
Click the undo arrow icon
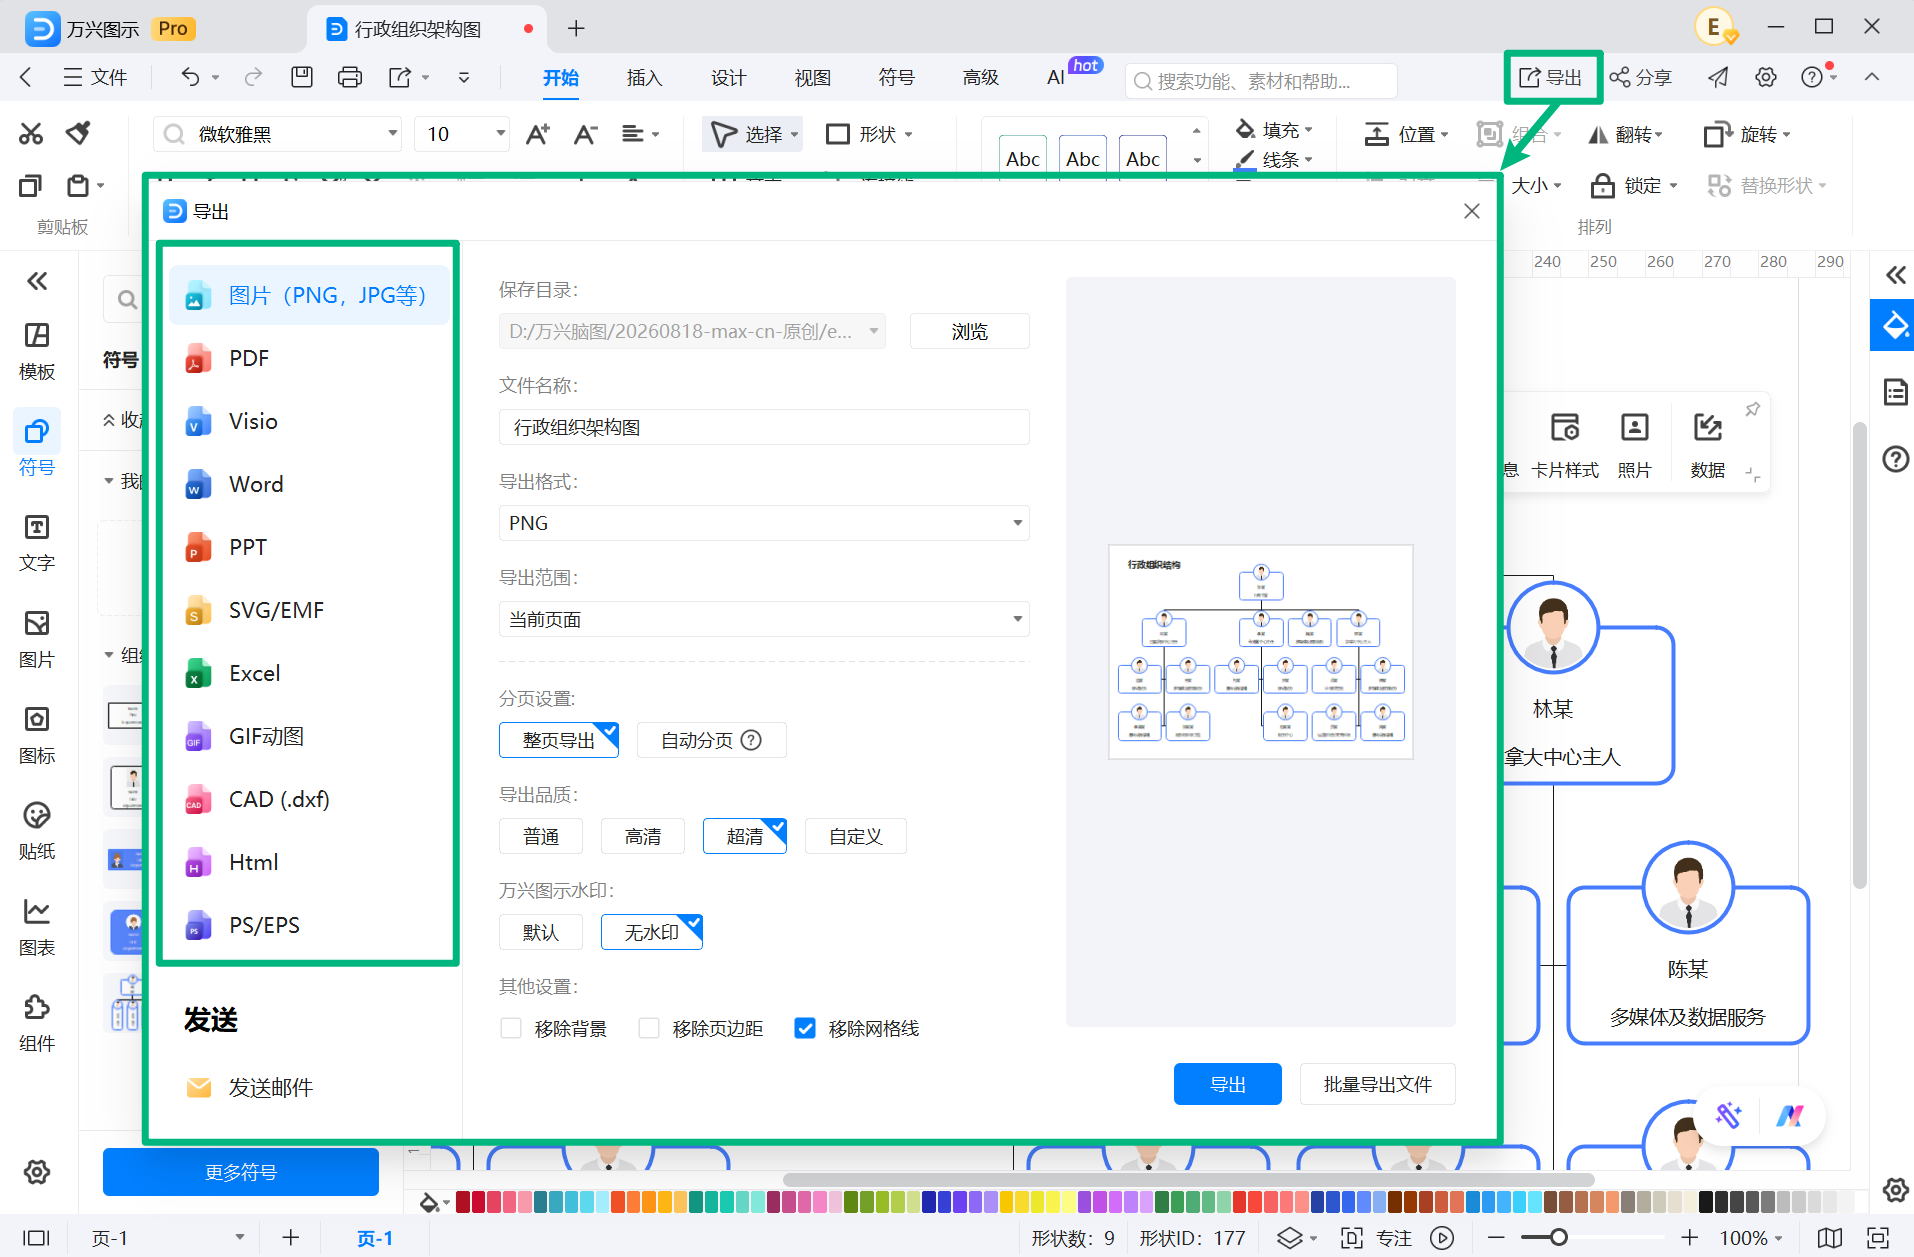point(190,77)
